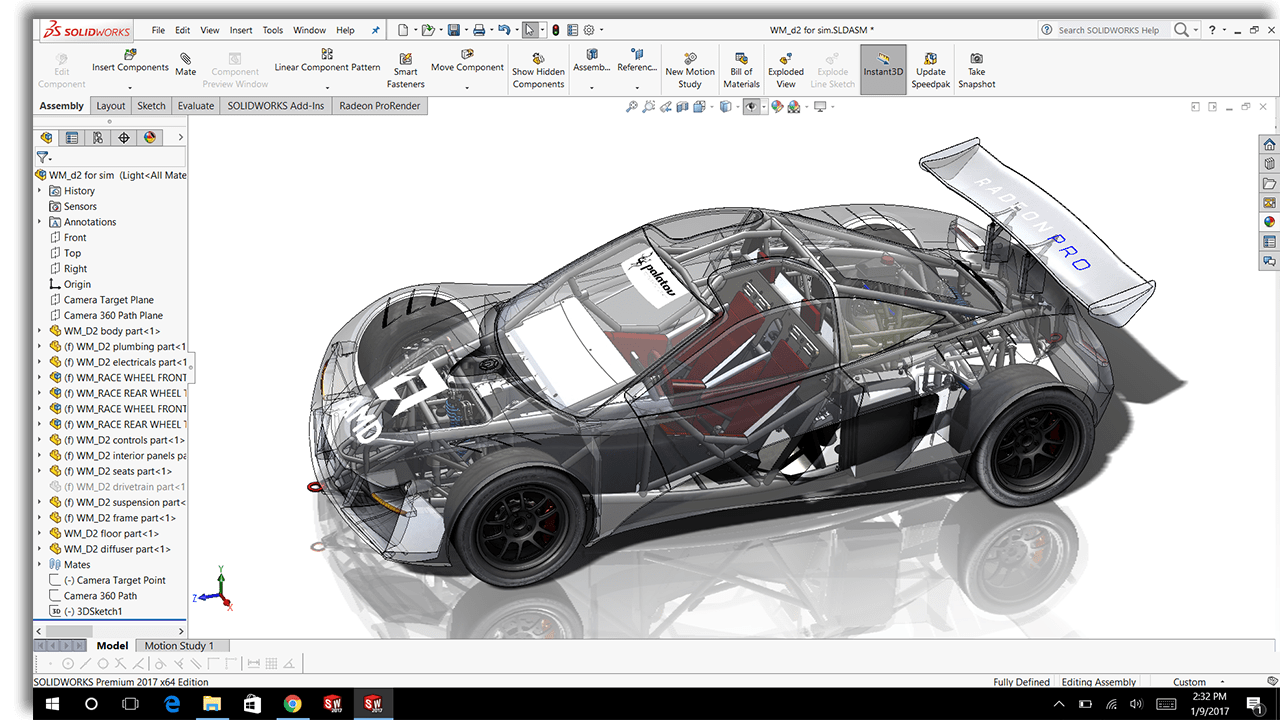This screenshot has height=720, width=1280.
Task: Expand the WM_D2 body part<1> tree node
Action: coord(40,331)
